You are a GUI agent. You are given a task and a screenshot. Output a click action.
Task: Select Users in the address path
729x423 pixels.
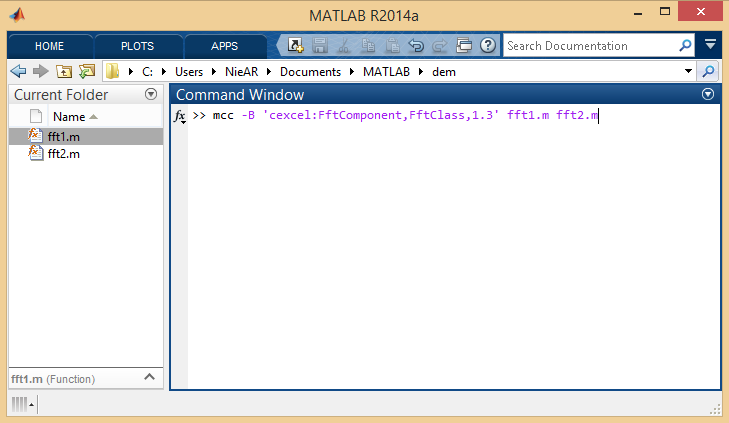(189, 72)
